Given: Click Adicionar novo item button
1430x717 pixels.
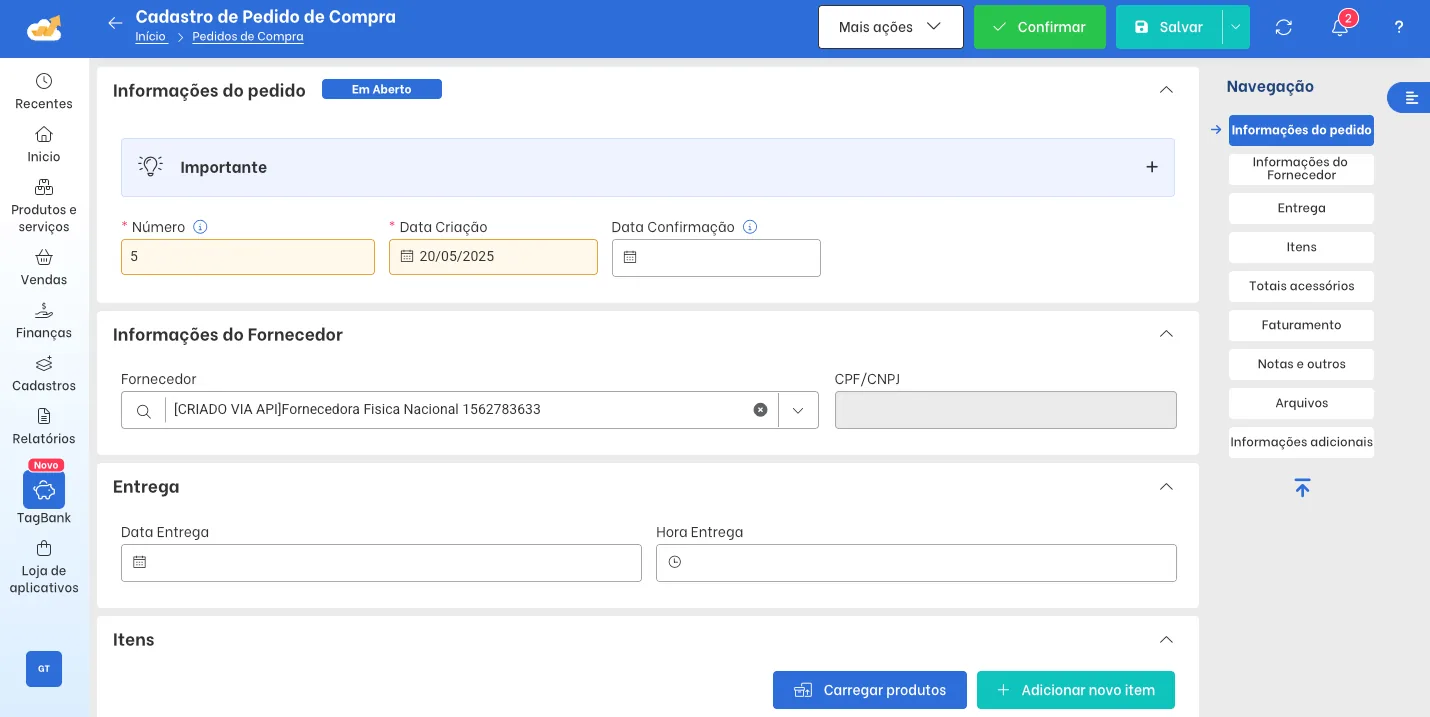Looking at the screenshot, I should pyautogui.click(x=1076, y=690).
